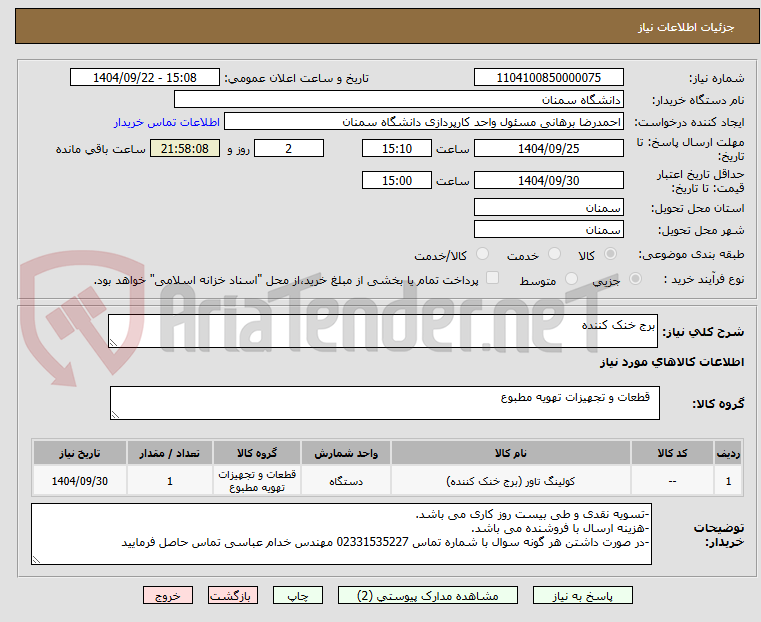This screenshot has width=761, height=622.
Task: Click the quantity cell showing 1
Action: click(x=169, y=481)
